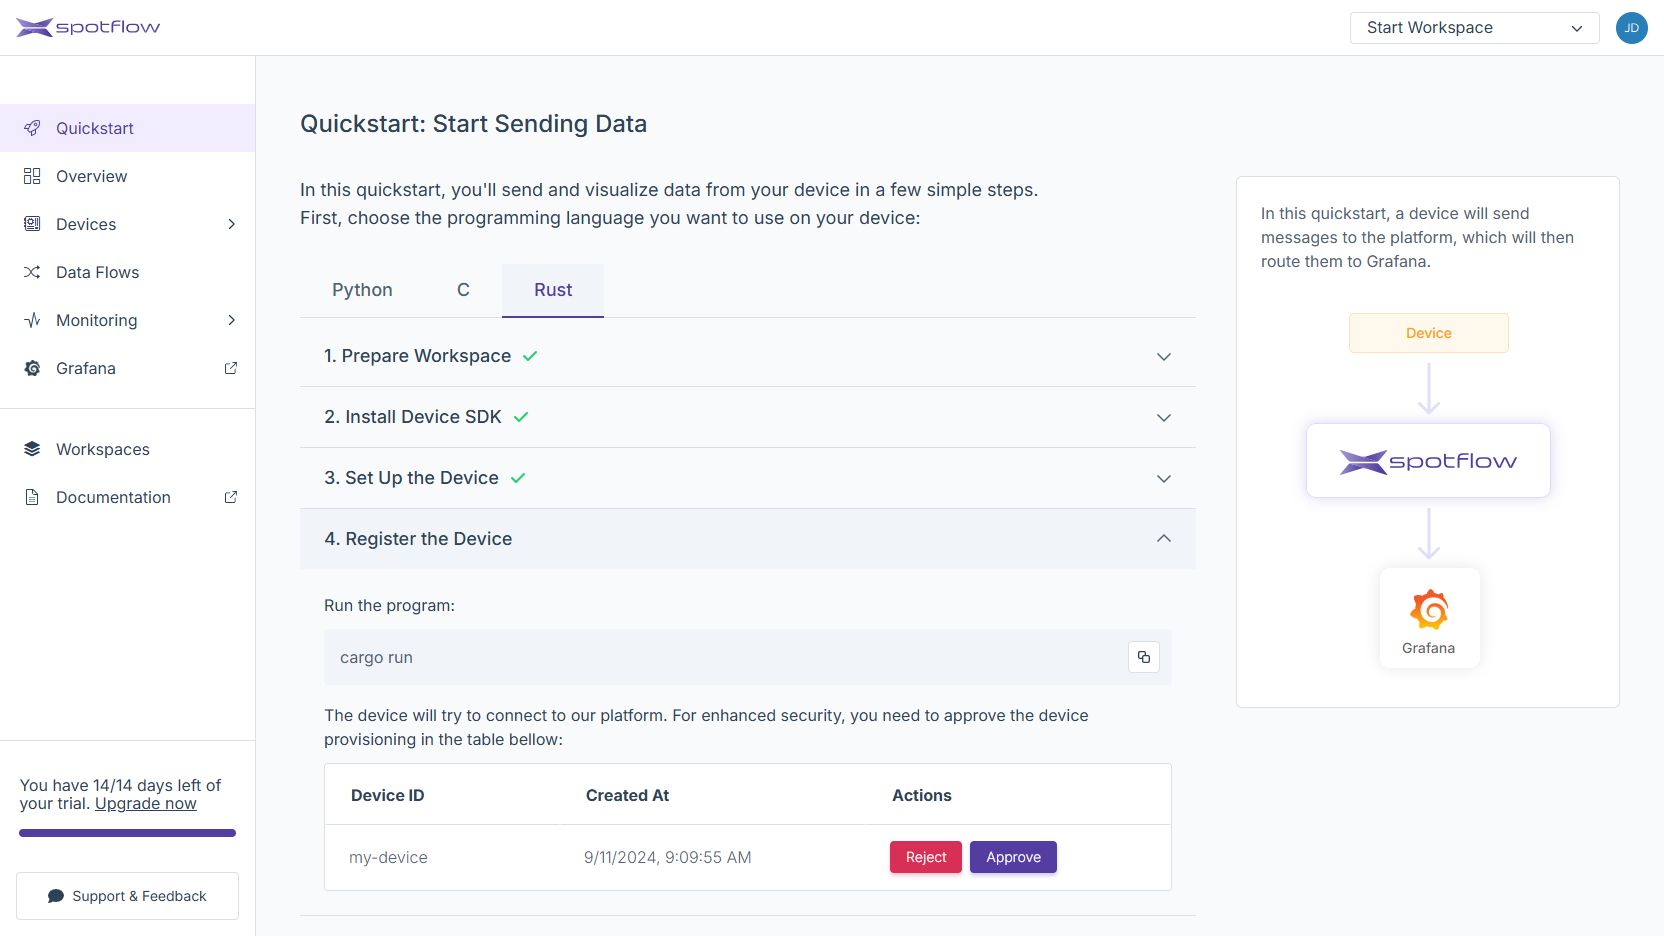This screenshot has height=936, width=1664.
Task: Select the Rust tab
Action: tap(553, 290)
